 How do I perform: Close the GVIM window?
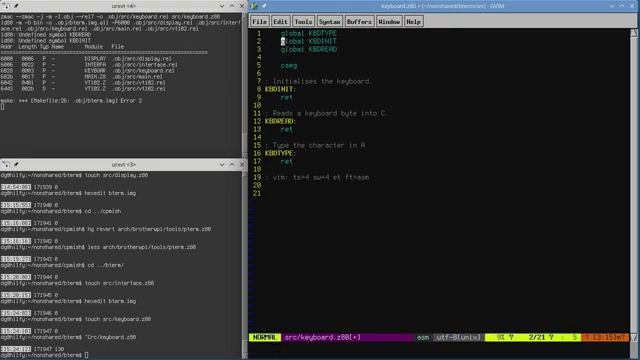[x=632, y=6]
